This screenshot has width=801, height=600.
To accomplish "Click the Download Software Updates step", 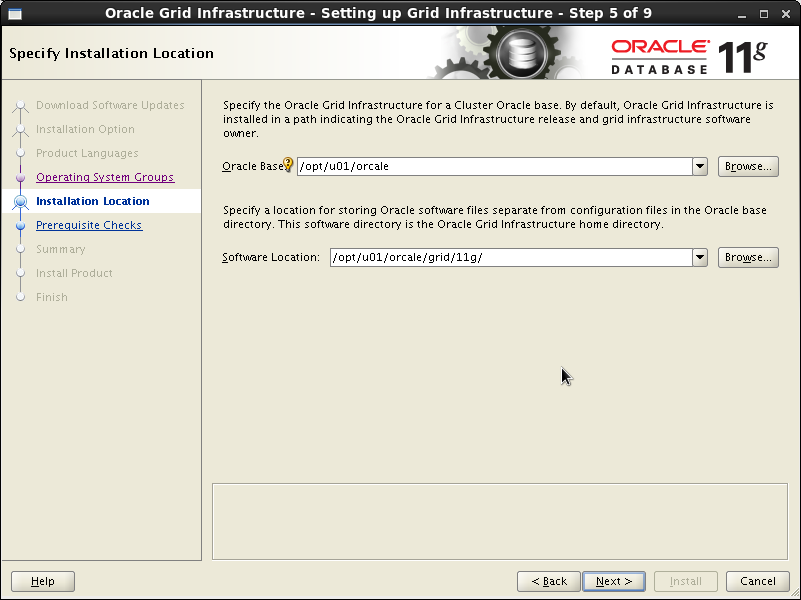I will pyautogui.click(x=110, y=105).
